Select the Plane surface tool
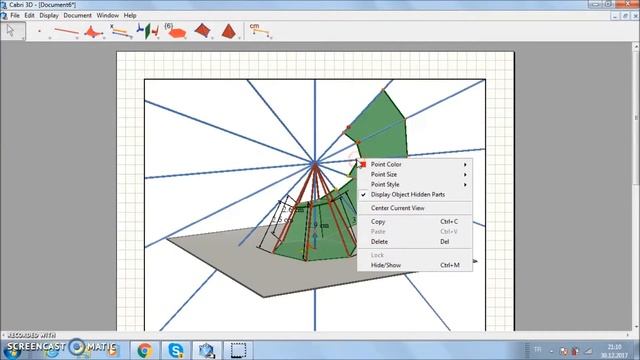 93,31
